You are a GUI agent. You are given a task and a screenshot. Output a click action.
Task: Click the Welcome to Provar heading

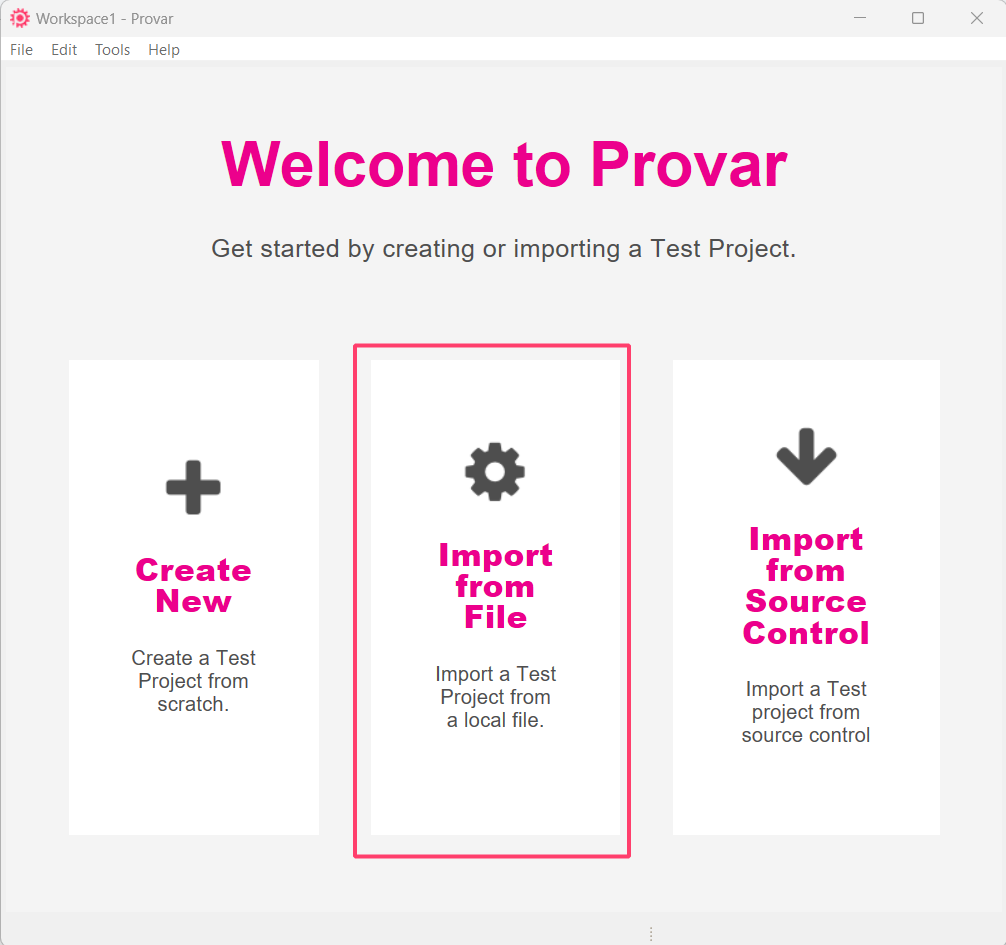coord(504,164)
